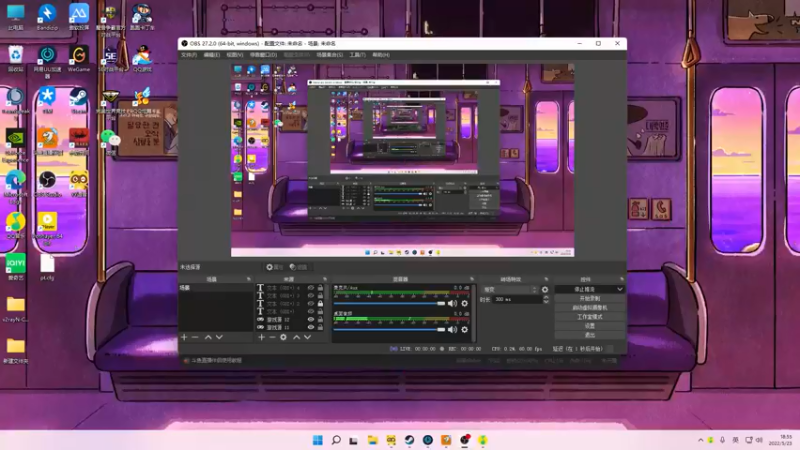Image resolution: width=800 pixels, height=450 pixels.
Task: Open Steam desktop shortcut
Action: (x=79, y=101)
